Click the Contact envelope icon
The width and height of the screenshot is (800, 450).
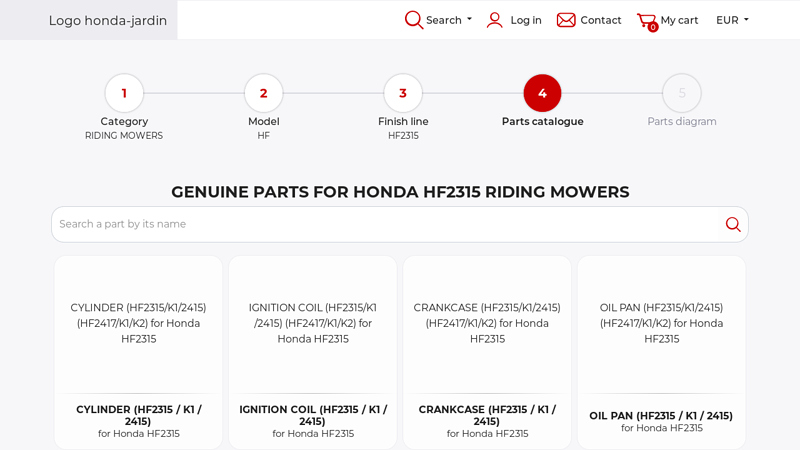(566, 20)
